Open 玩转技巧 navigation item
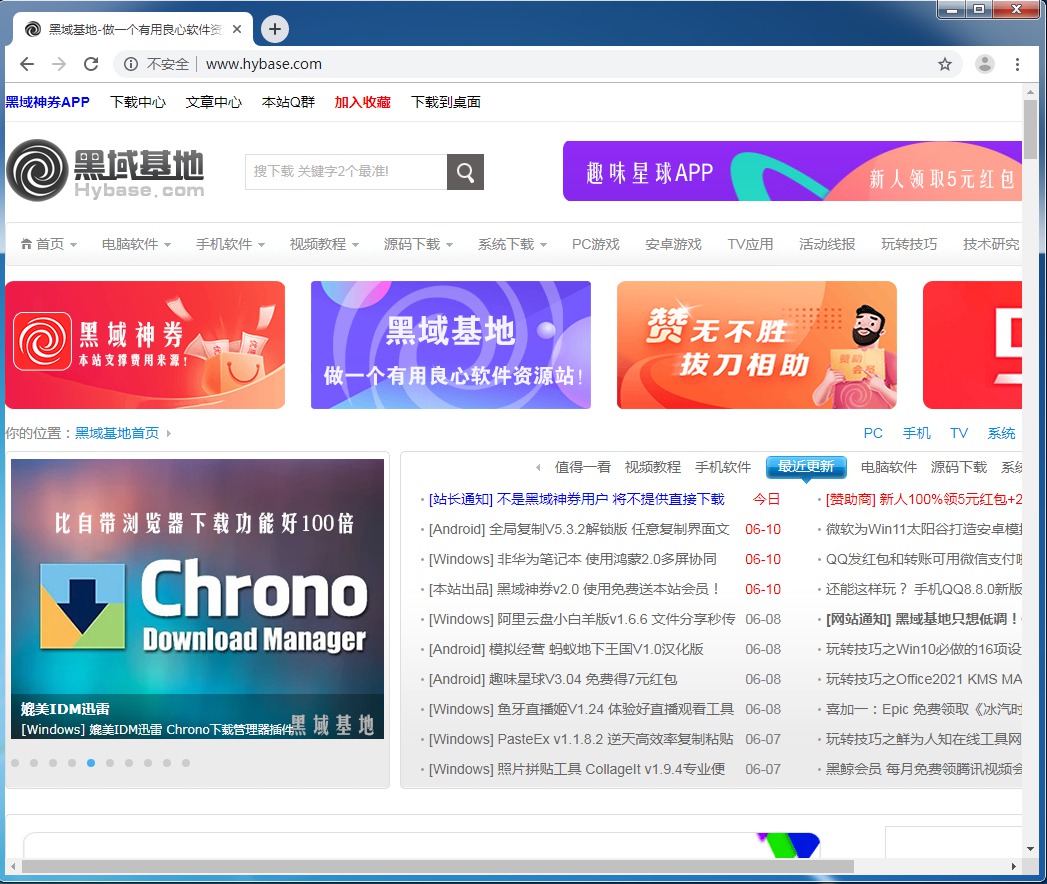The height and width of the screenshot is (884, 1047). pos(909,244)
